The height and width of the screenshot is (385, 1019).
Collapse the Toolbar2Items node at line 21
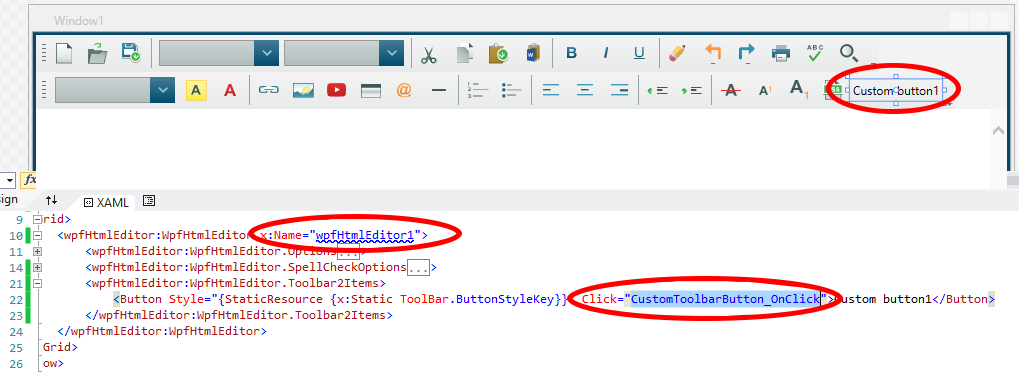[x=38, y=284]
